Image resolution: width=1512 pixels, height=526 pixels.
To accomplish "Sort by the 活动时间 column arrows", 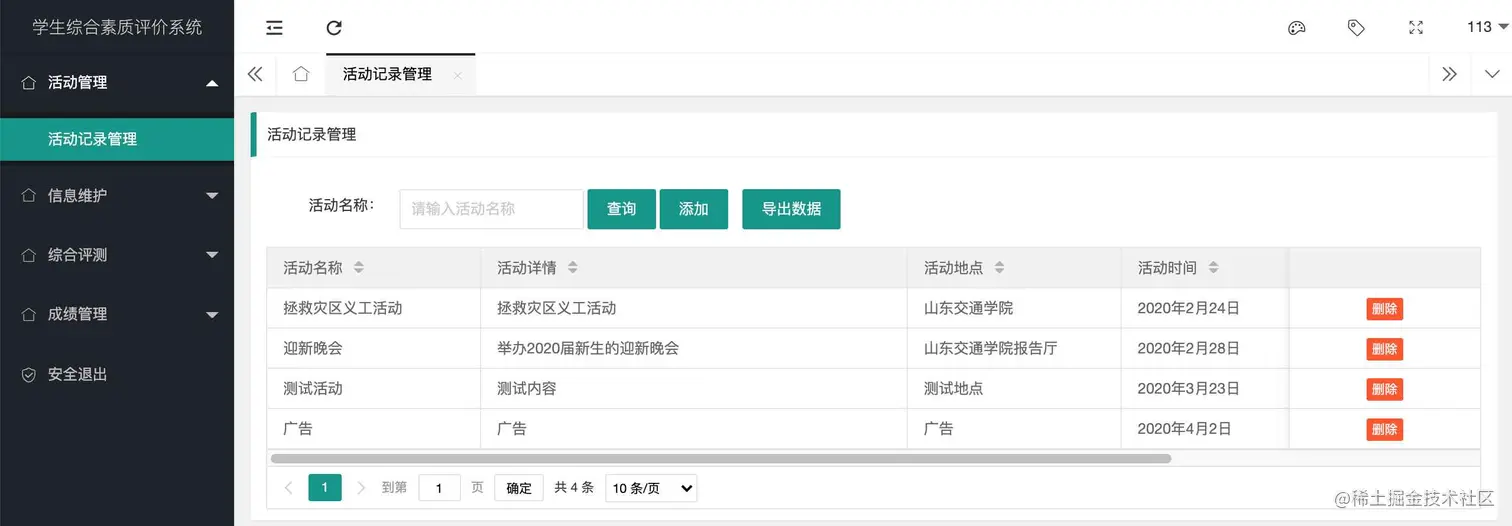I will pos(1213,268).
